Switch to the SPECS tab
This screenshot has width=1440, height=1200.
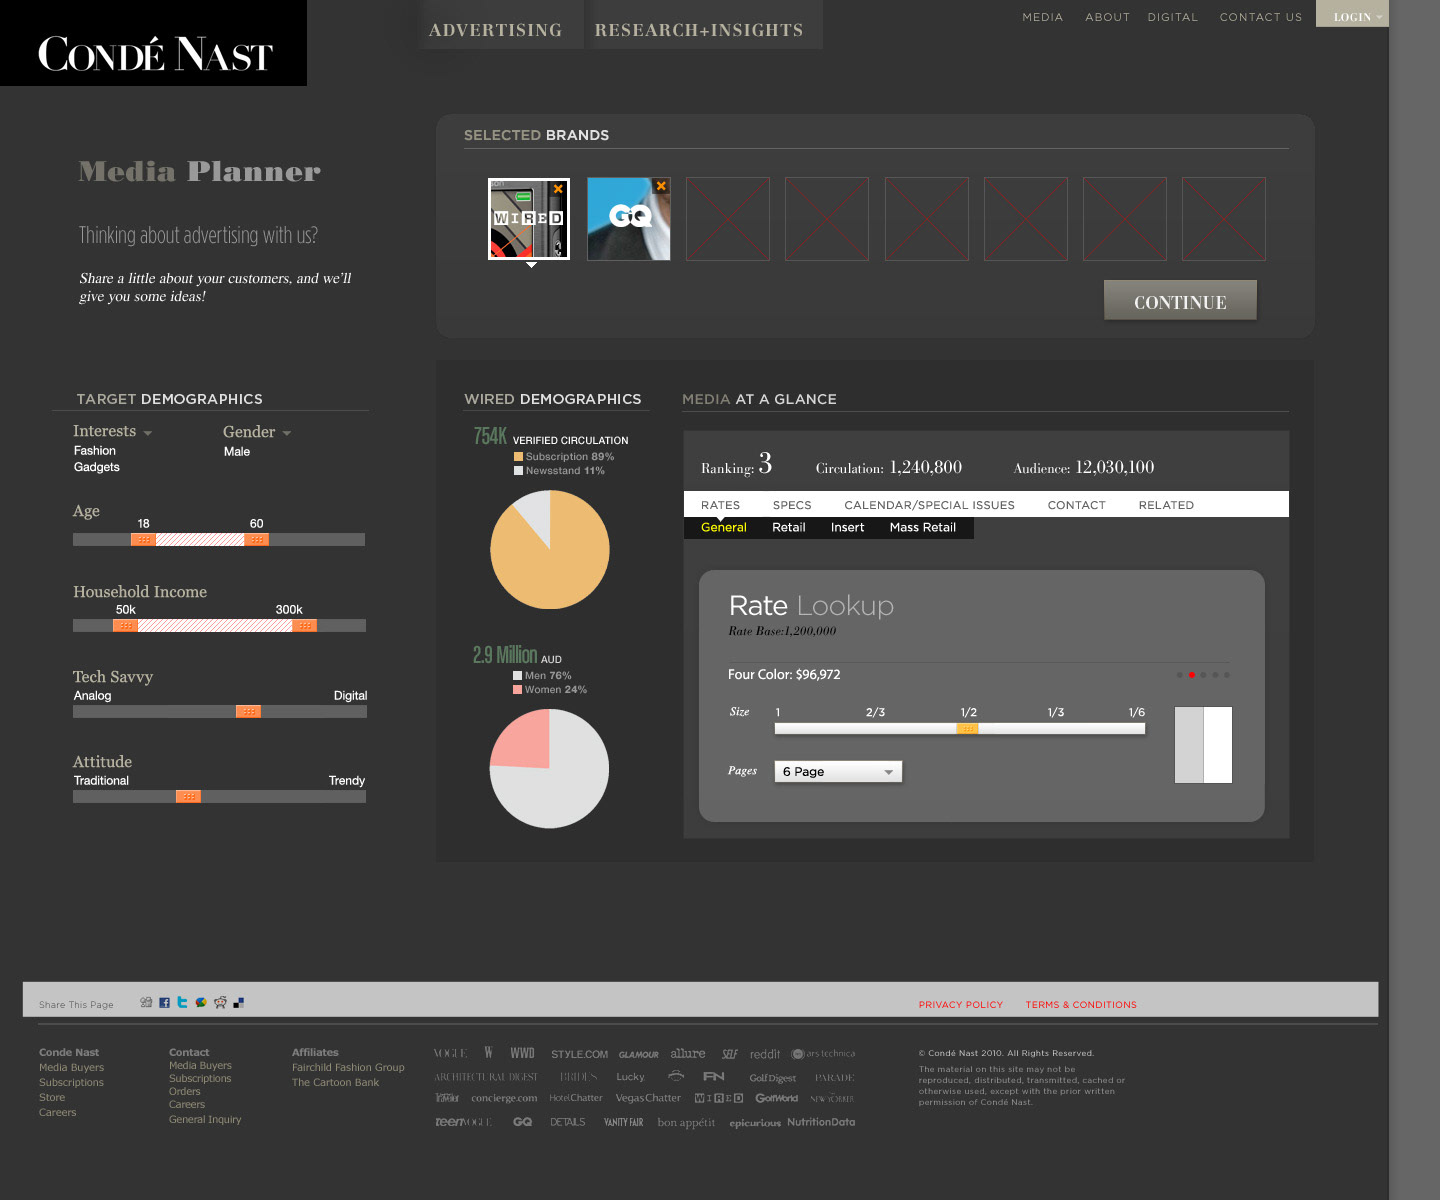[792, 505]
